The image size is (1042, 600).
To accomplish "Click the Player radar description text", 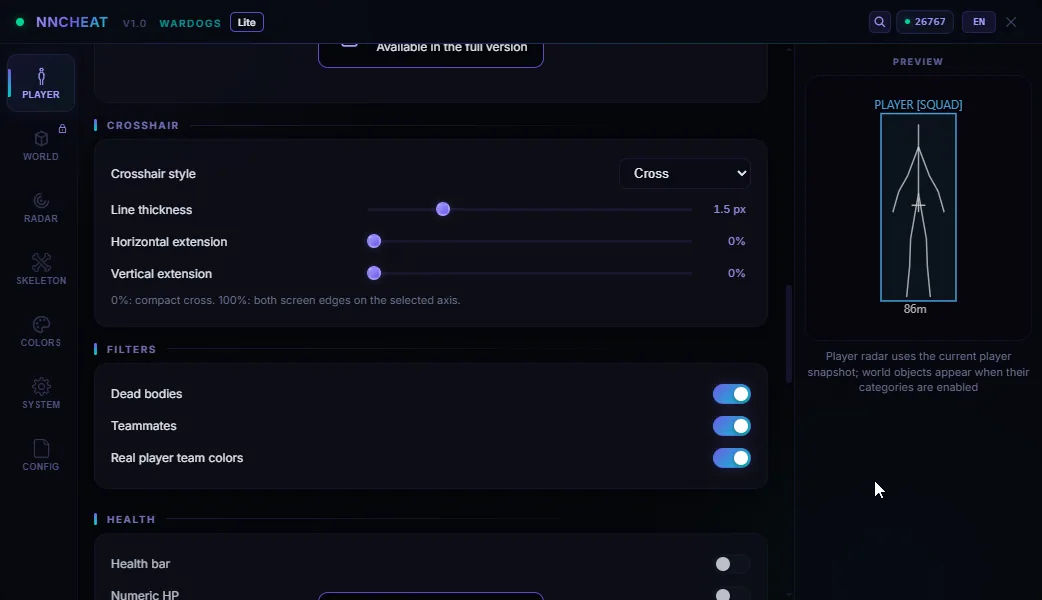I will click(918, 372).
